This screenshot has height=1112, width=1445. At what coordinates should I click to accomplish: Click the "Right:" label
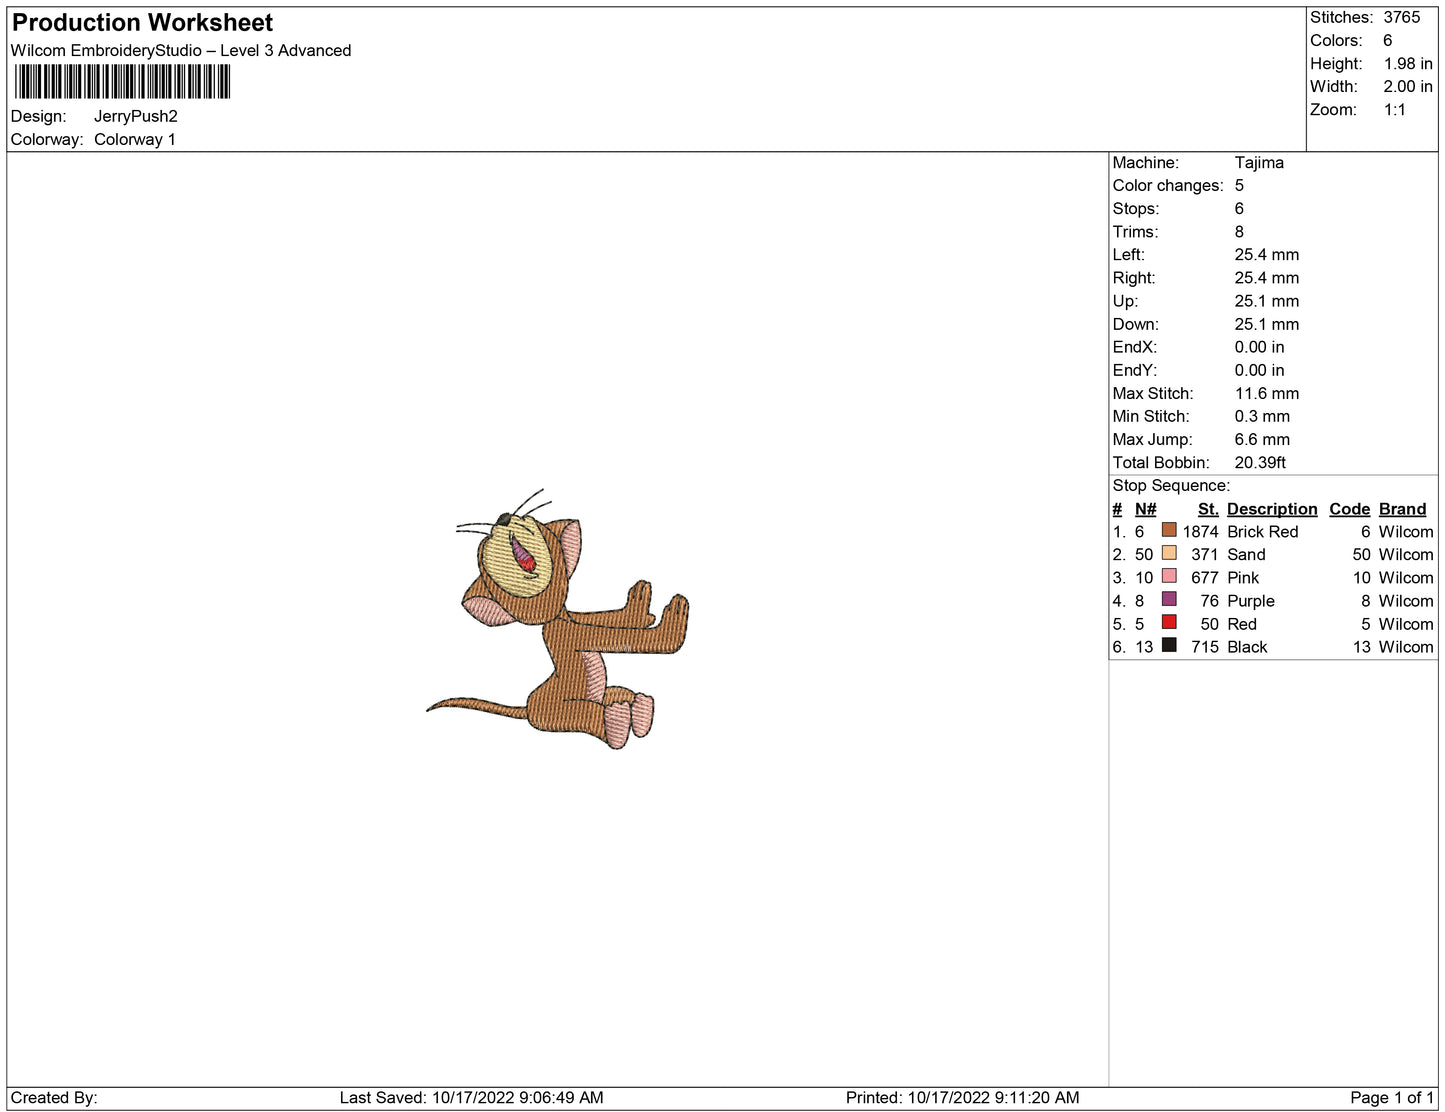(1134, 277)
